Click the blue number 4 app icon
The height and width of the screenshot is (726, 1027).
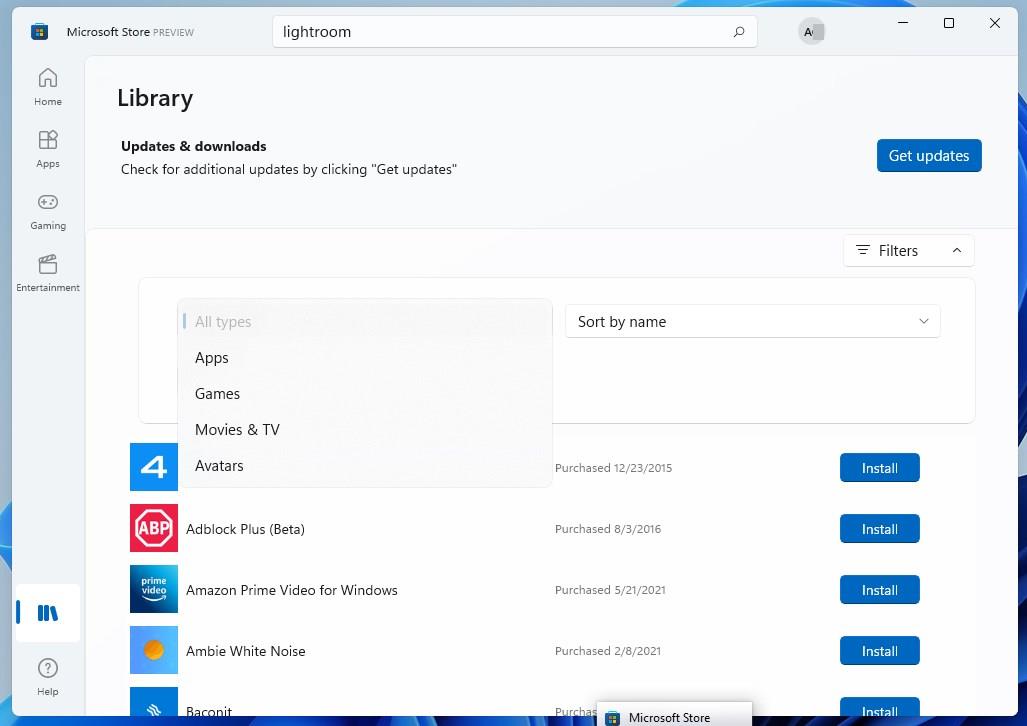pos(154,467)
